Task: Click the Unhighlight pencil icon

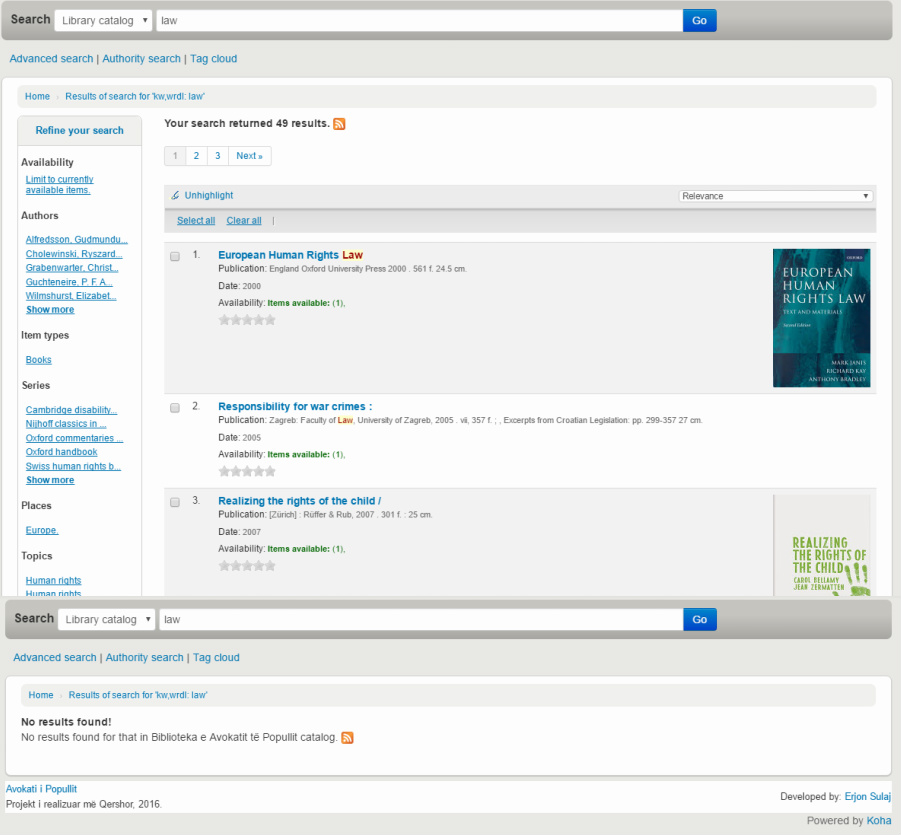Action: pyautogui.click(x=176, y=196)
